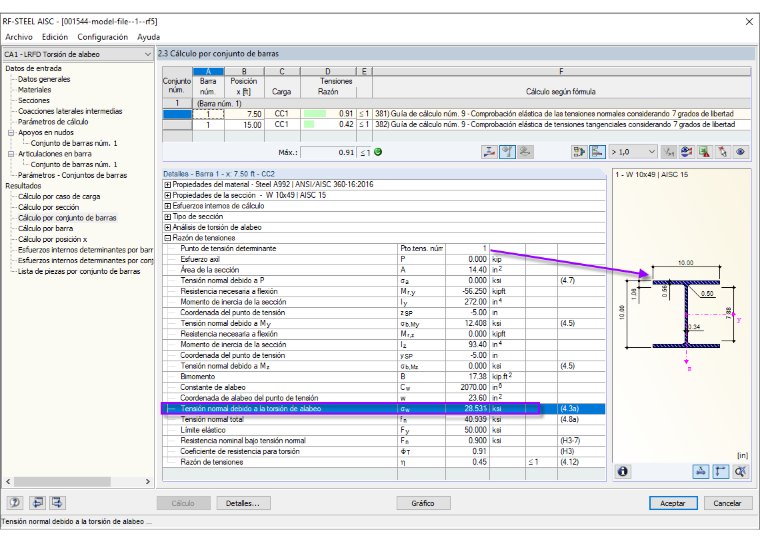
Task: Toggle the colored result bars icon
Action: tap(598, 152)
